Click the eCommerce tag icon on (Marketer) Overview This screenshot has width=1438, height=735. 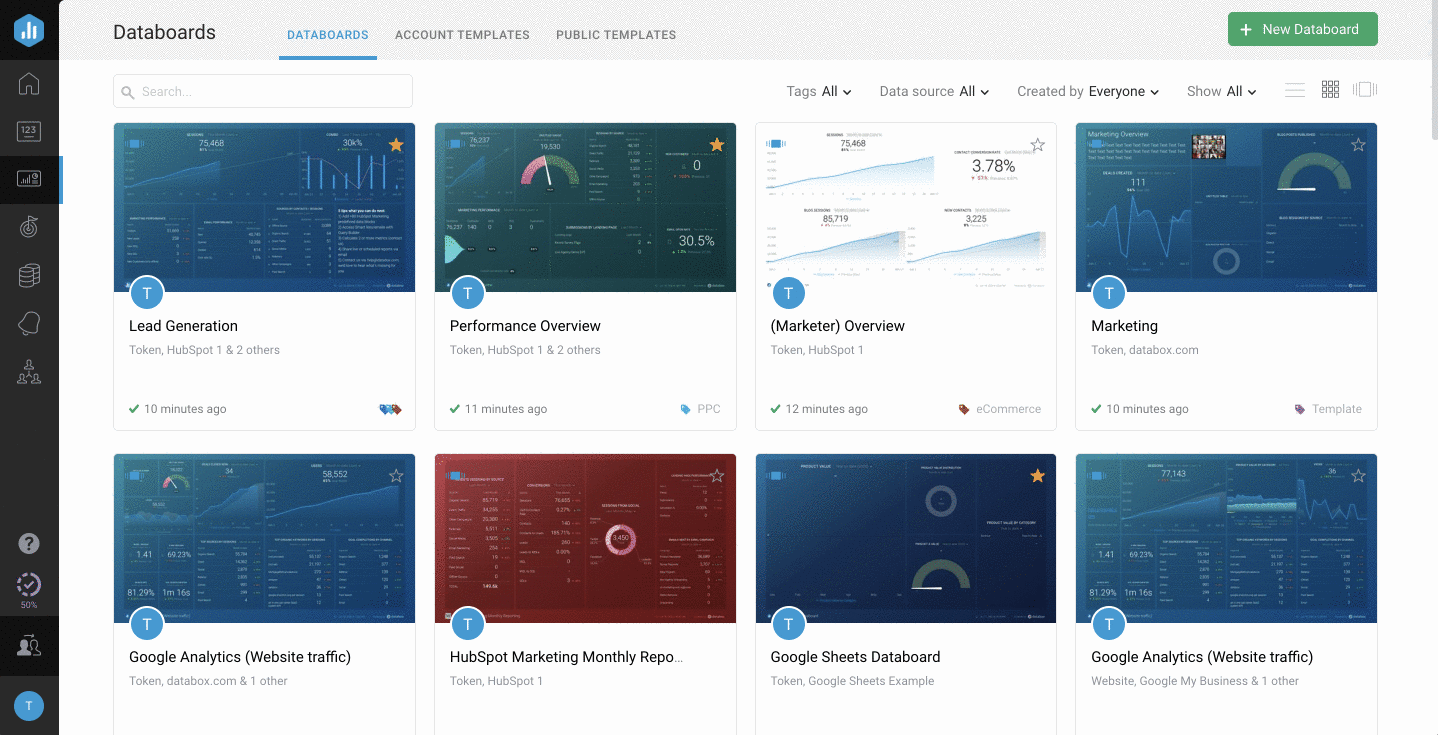click(x=964, y=409)
